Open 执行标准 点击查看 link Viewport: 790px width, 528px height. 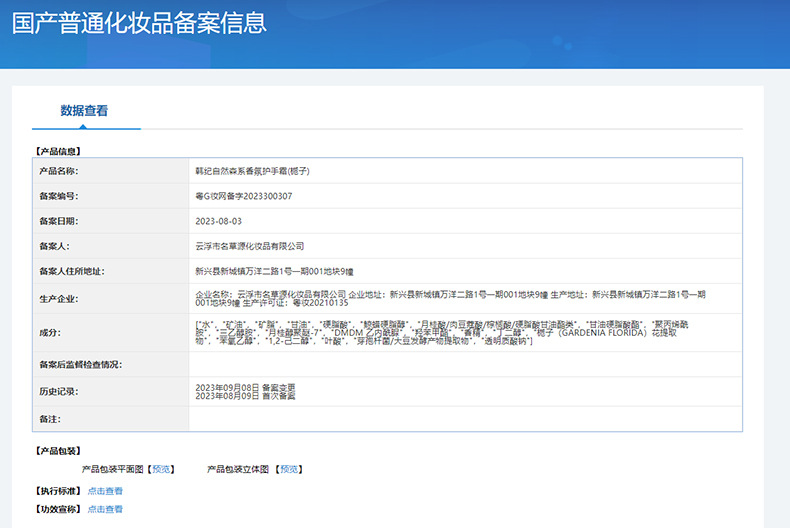tap(105, 491)
